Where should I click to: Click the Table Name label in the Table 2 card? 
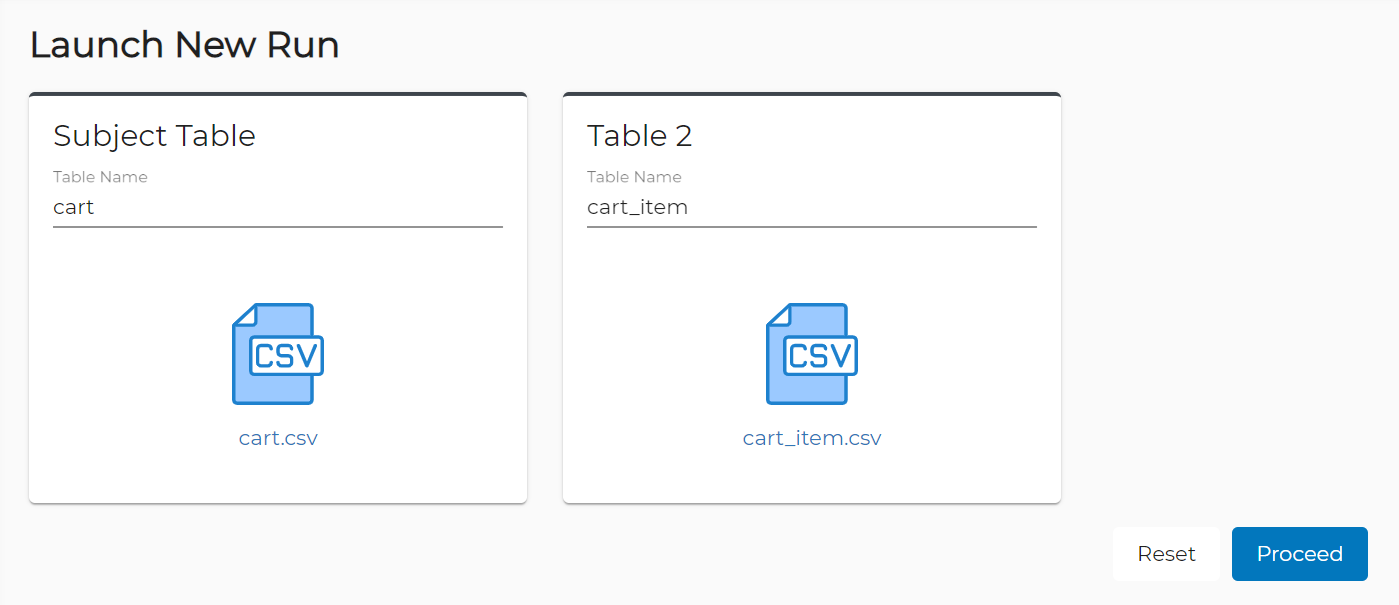(x=634, y=177)
